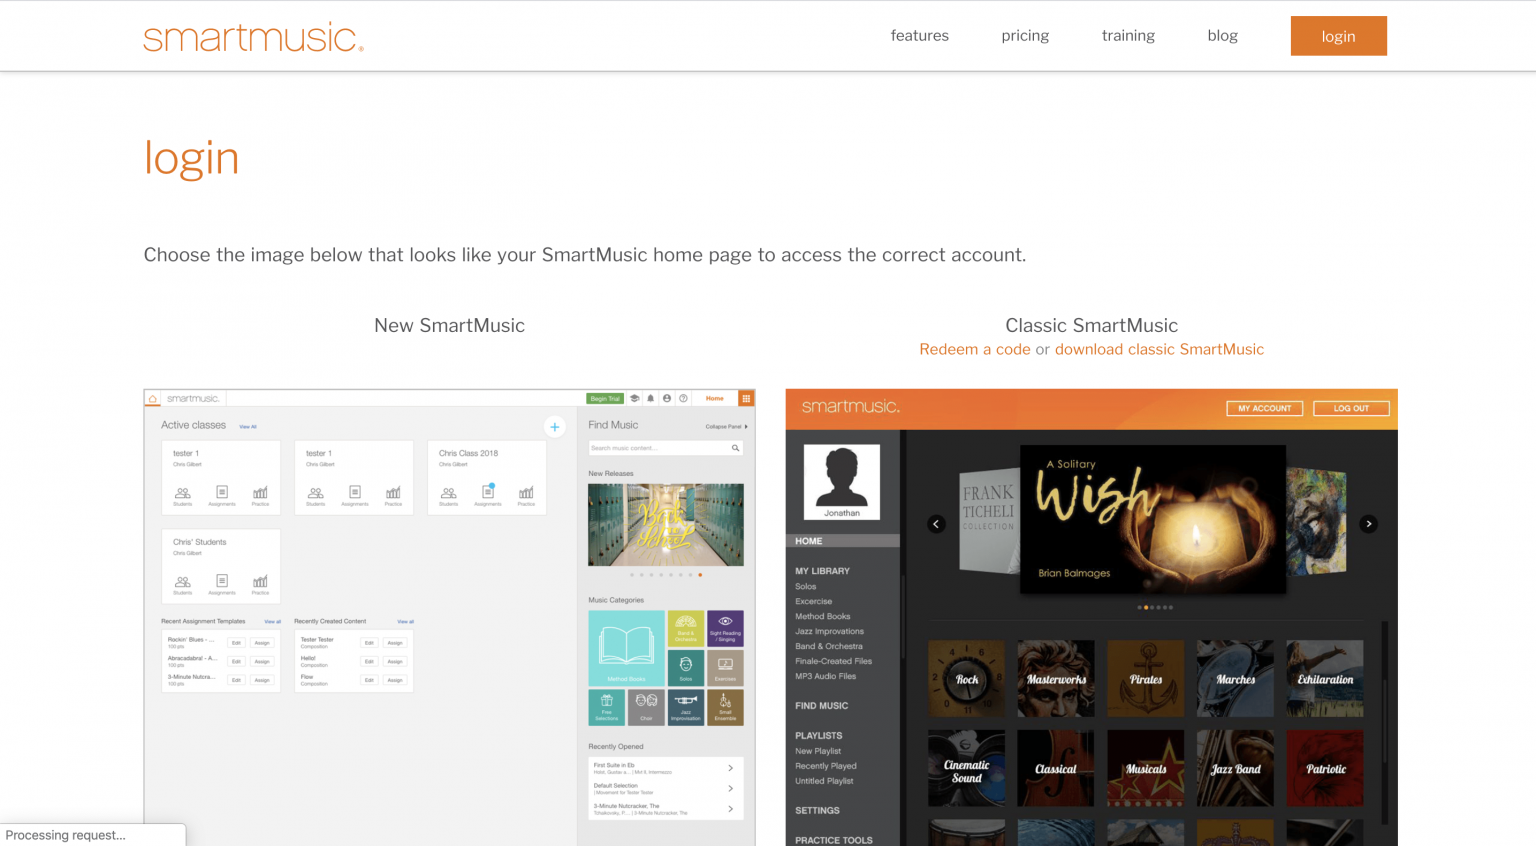The image size is (1536, 846).
Task: Expand the Default Selection row chevron
Action: click(x=731, y=788)
